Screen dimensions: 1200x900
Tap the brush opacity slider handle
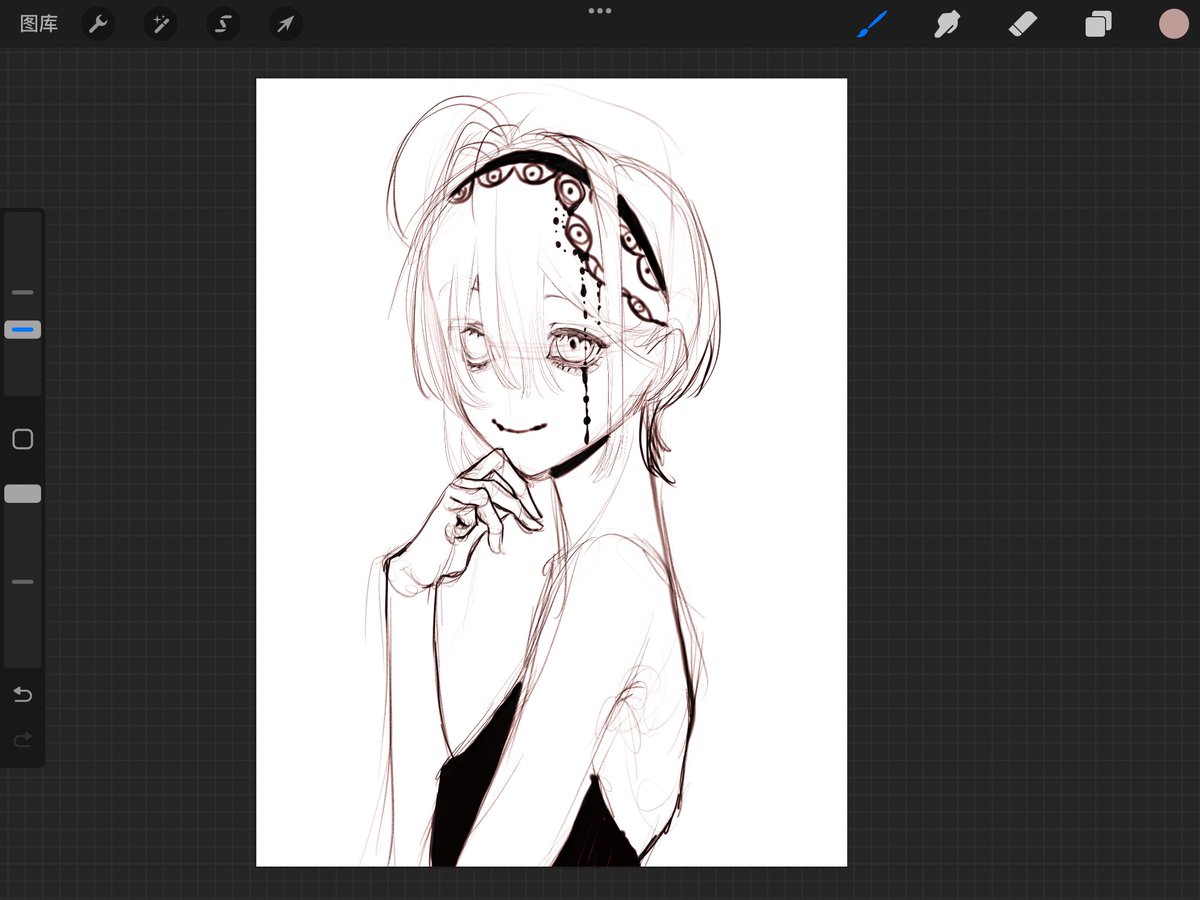[23, 494]
